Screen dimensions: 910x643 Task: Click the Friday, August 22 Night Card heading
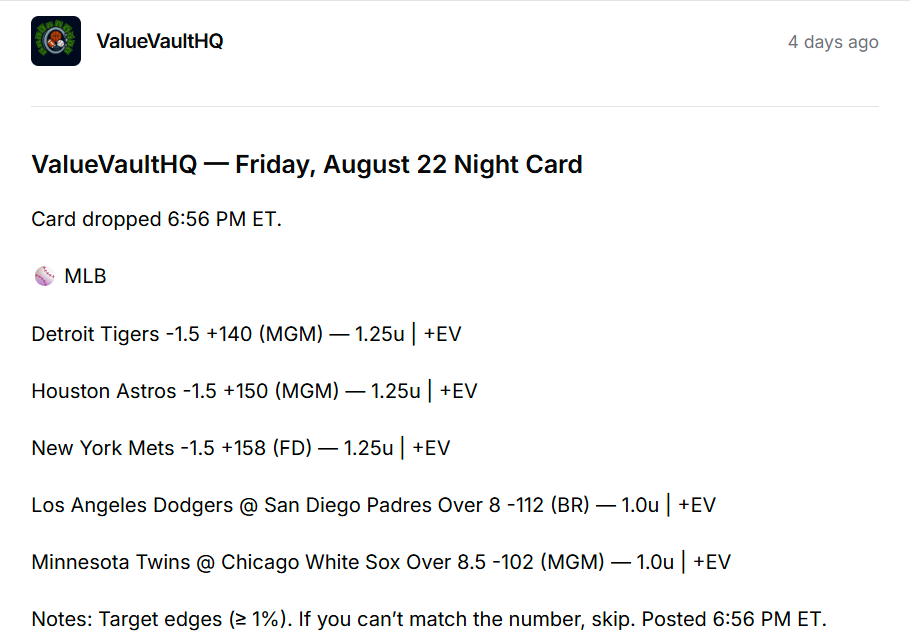(x=307, y=164)
